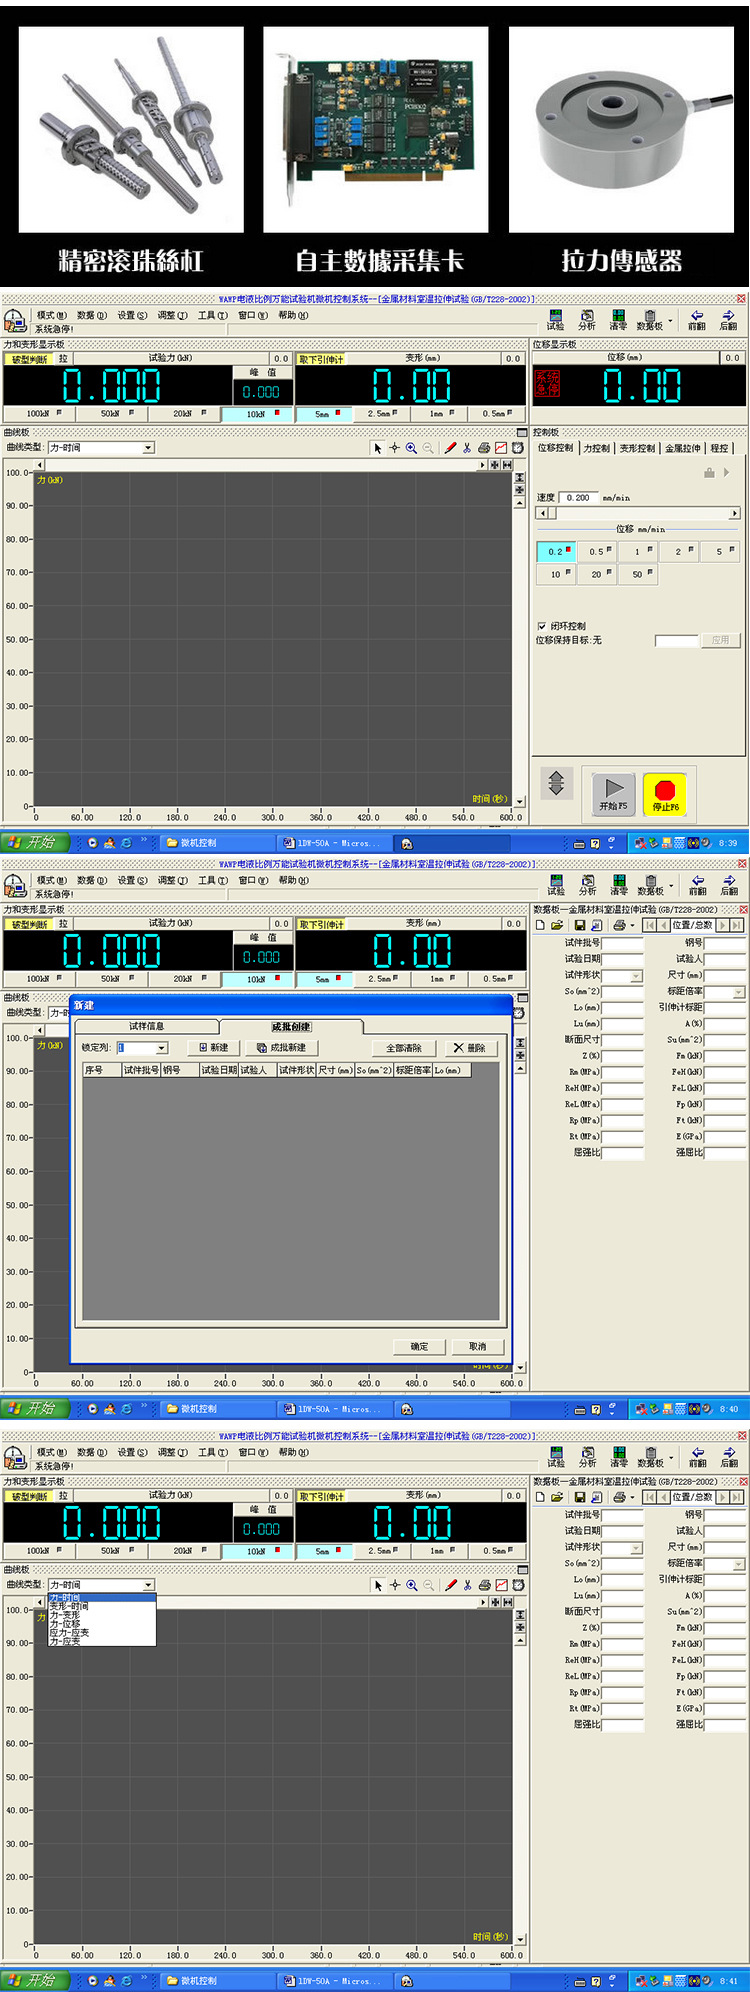Toggle the 闭环控制 checkbox

(542, 626)
